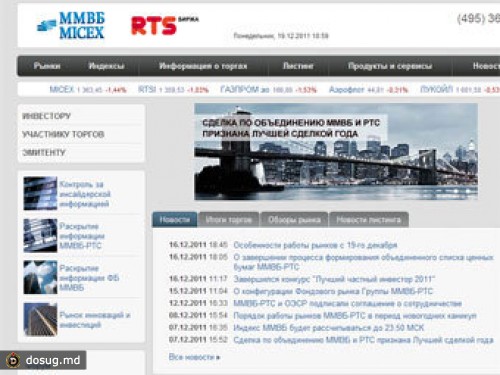Open the MMVB-RTS disclosure building thumbnail
The image size is (500, 375).
40,235
